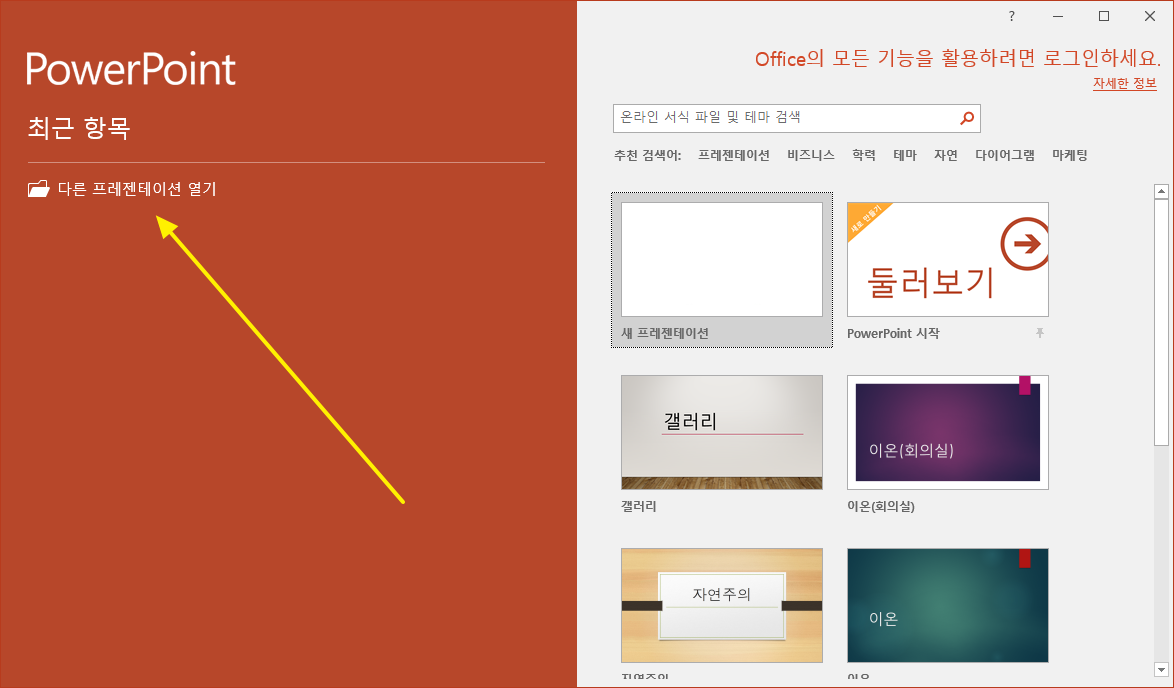Select suggested search 프레젠테이션
This screenshot has height=688, width=1174.
pos(733,156)
